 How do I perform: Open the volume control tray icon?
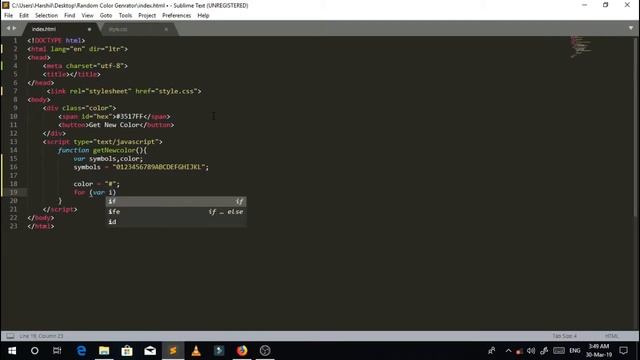531,351
